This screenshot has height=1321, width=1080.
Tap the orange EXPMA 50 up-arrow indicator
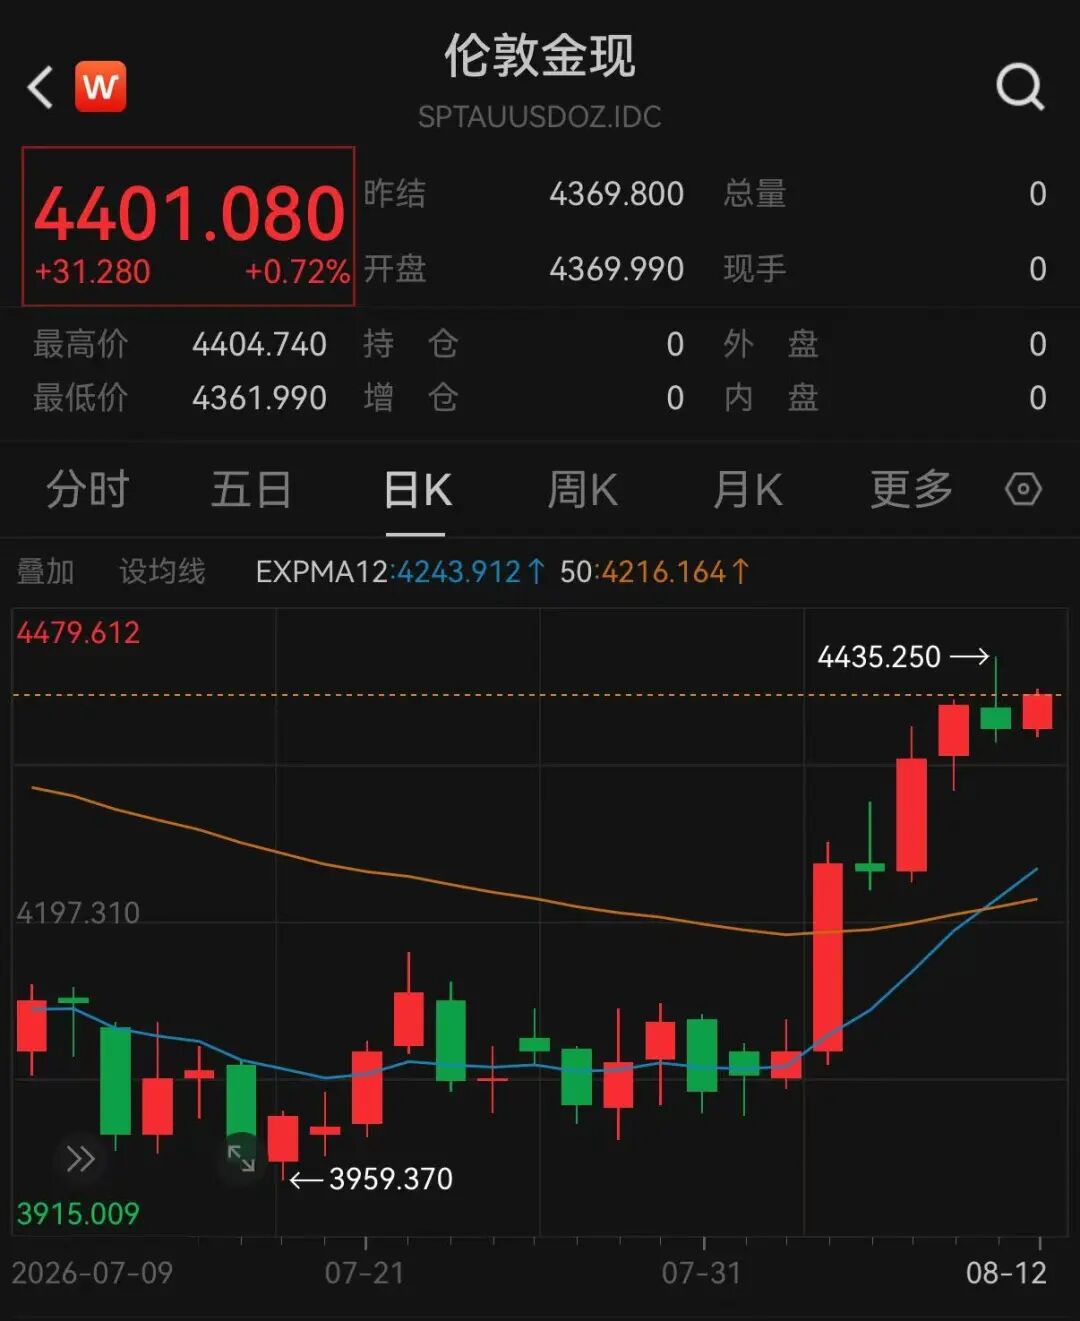click(x=740, y=571)
